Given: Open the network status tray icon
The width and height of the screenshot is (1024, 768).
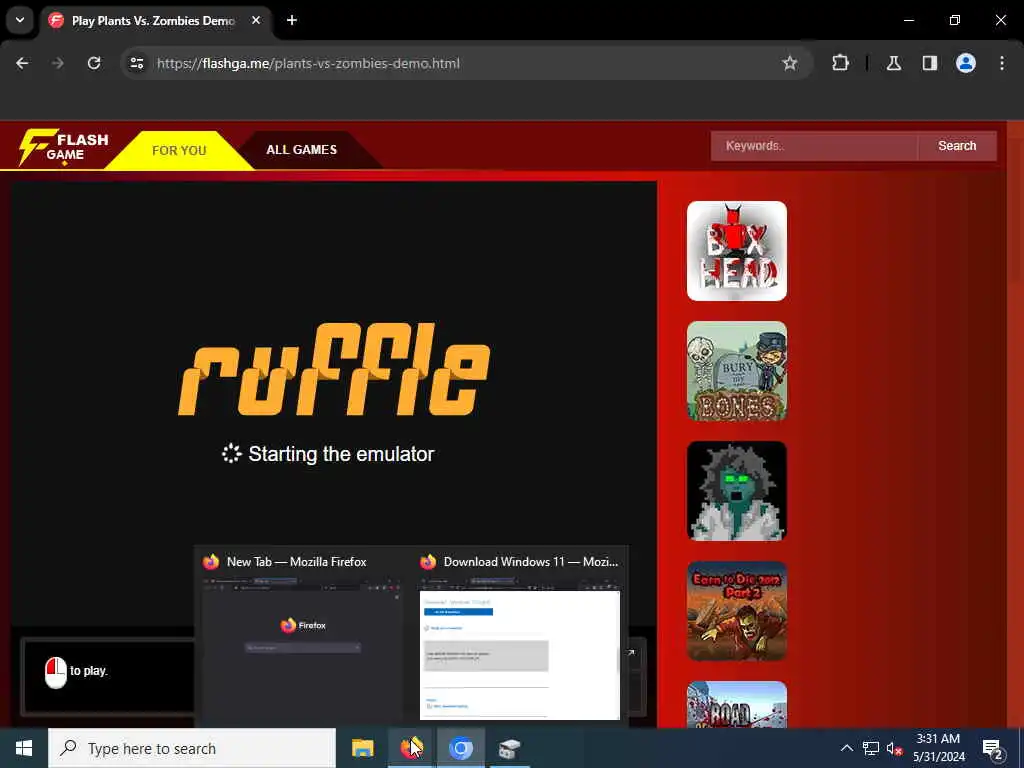Looking at the screenshot, I should pos(871,748).
